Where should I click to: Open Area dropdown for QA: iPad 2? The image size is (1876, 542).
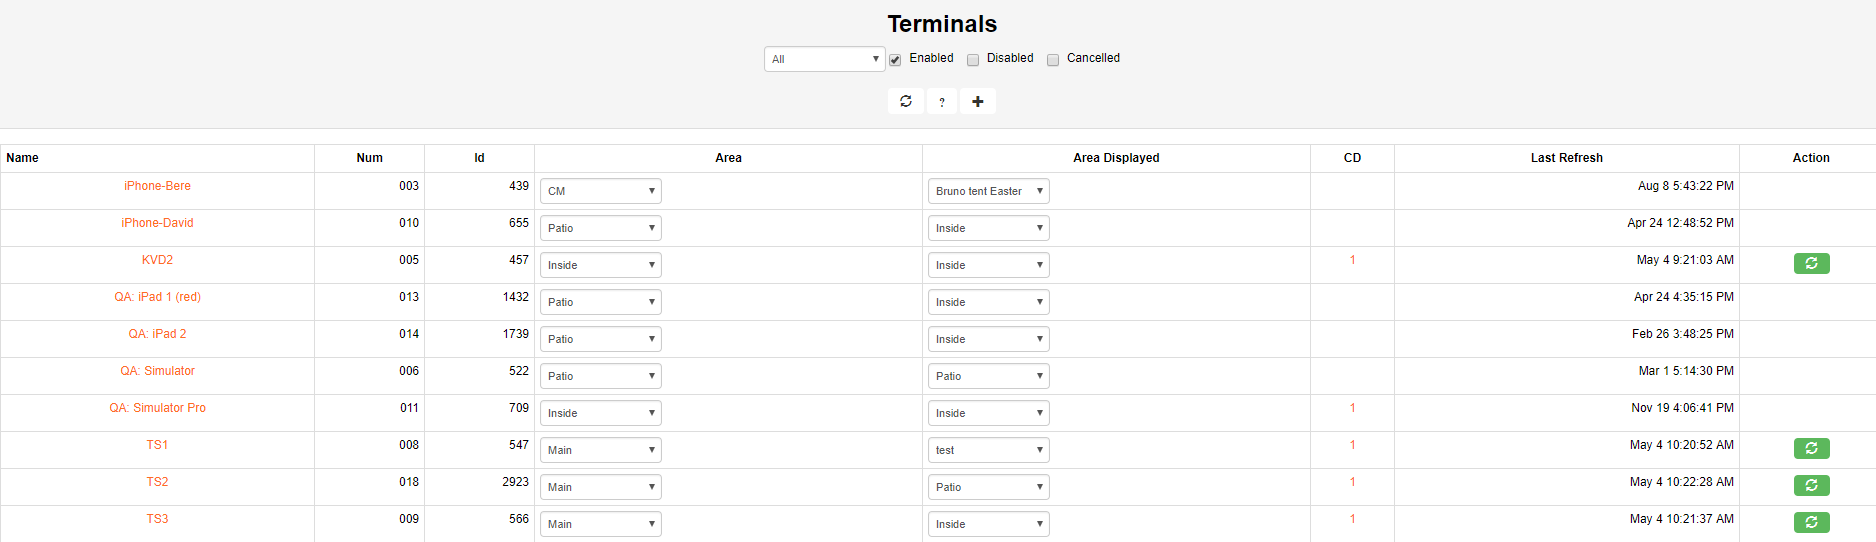[600, 339]
